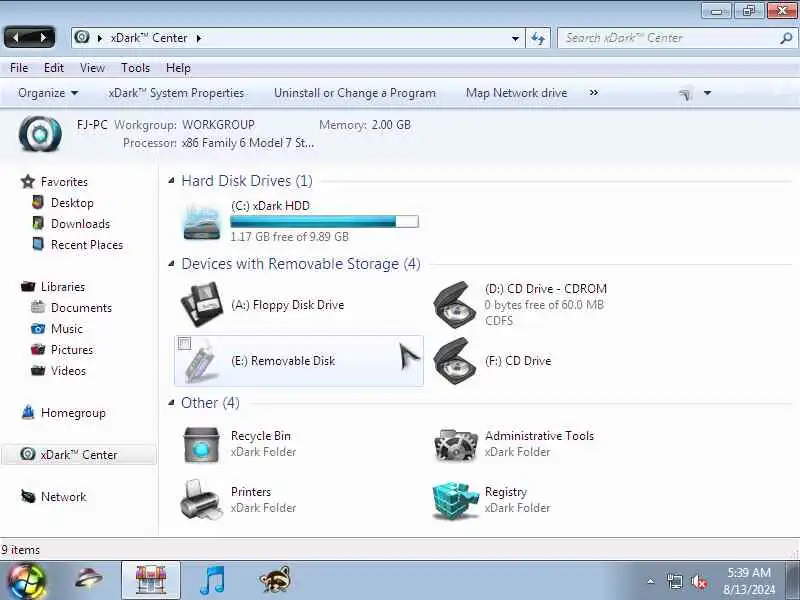
Task: Open the Administrative Tools gear icon
Action: [x=455, y=444]
